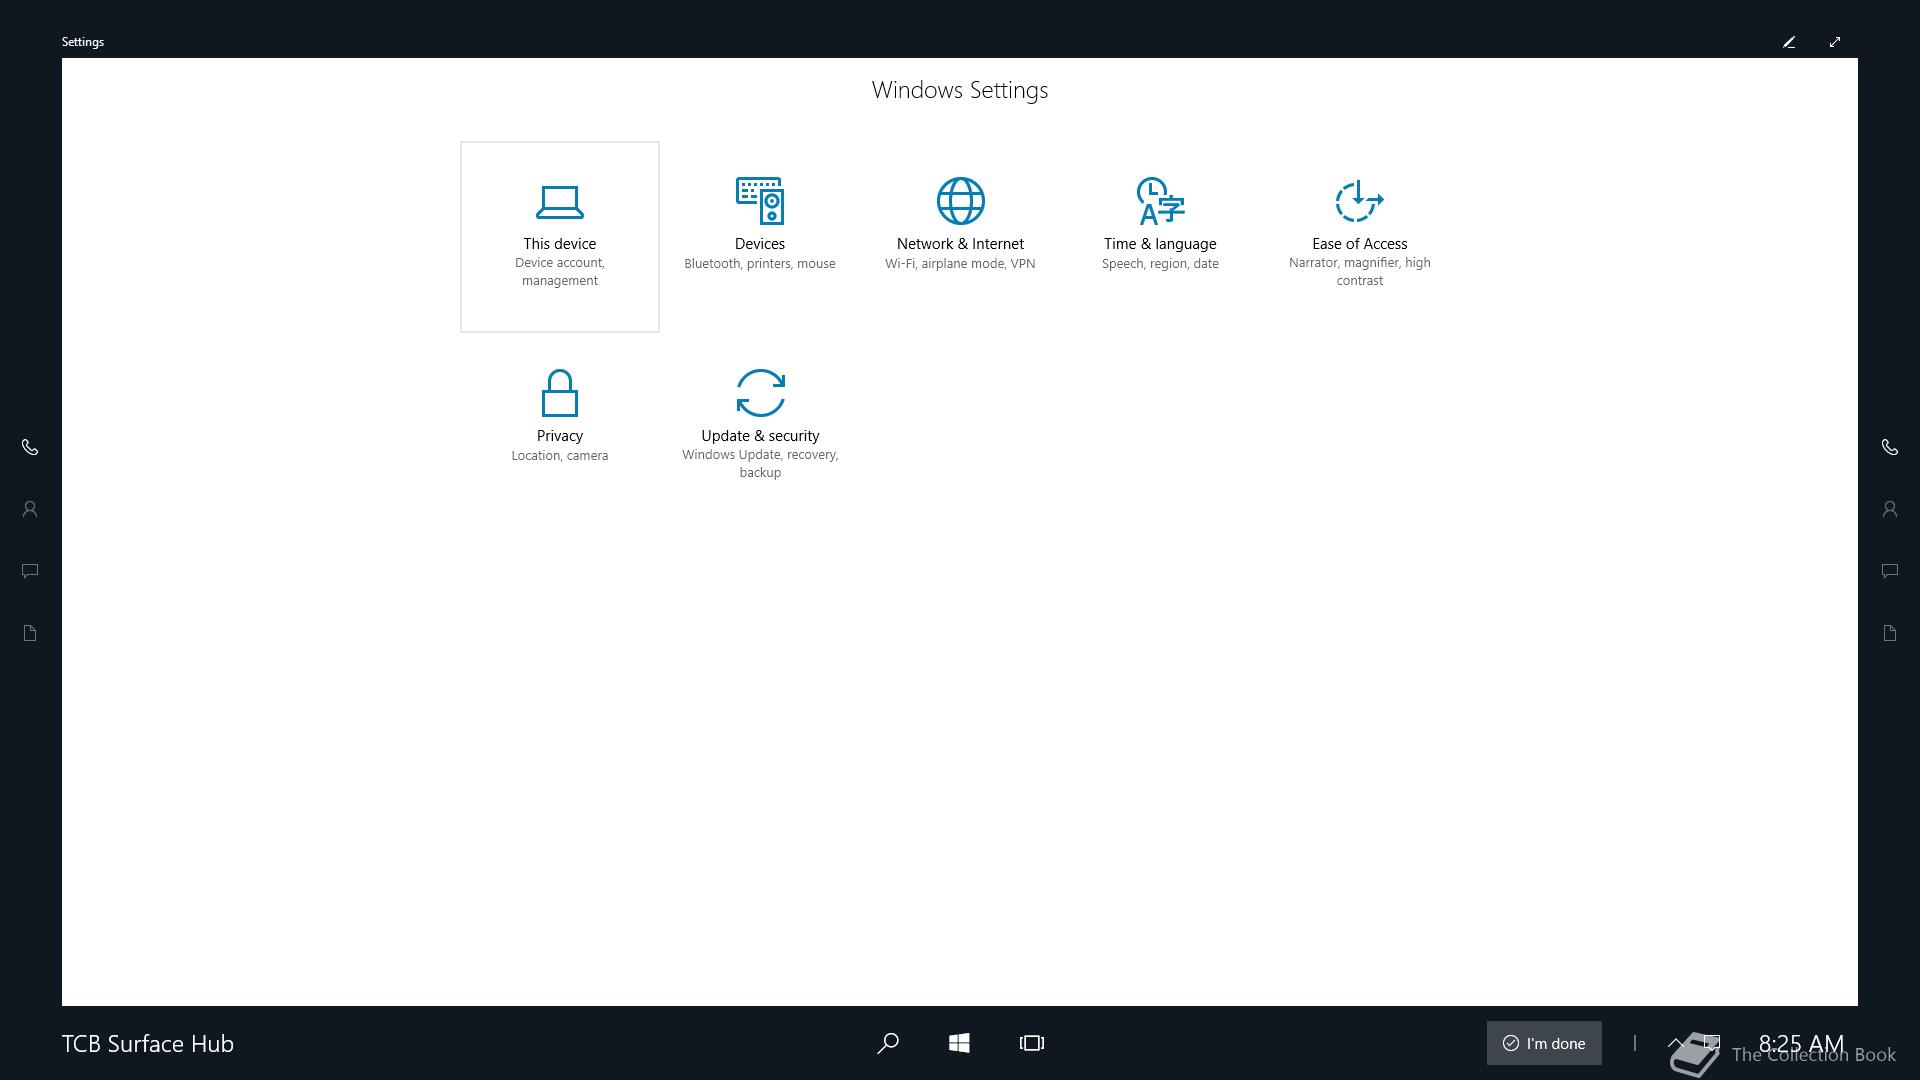Click the chat message icon in right sidebar
This screenshot has height=1080, width=1920.
(1889, 571)
